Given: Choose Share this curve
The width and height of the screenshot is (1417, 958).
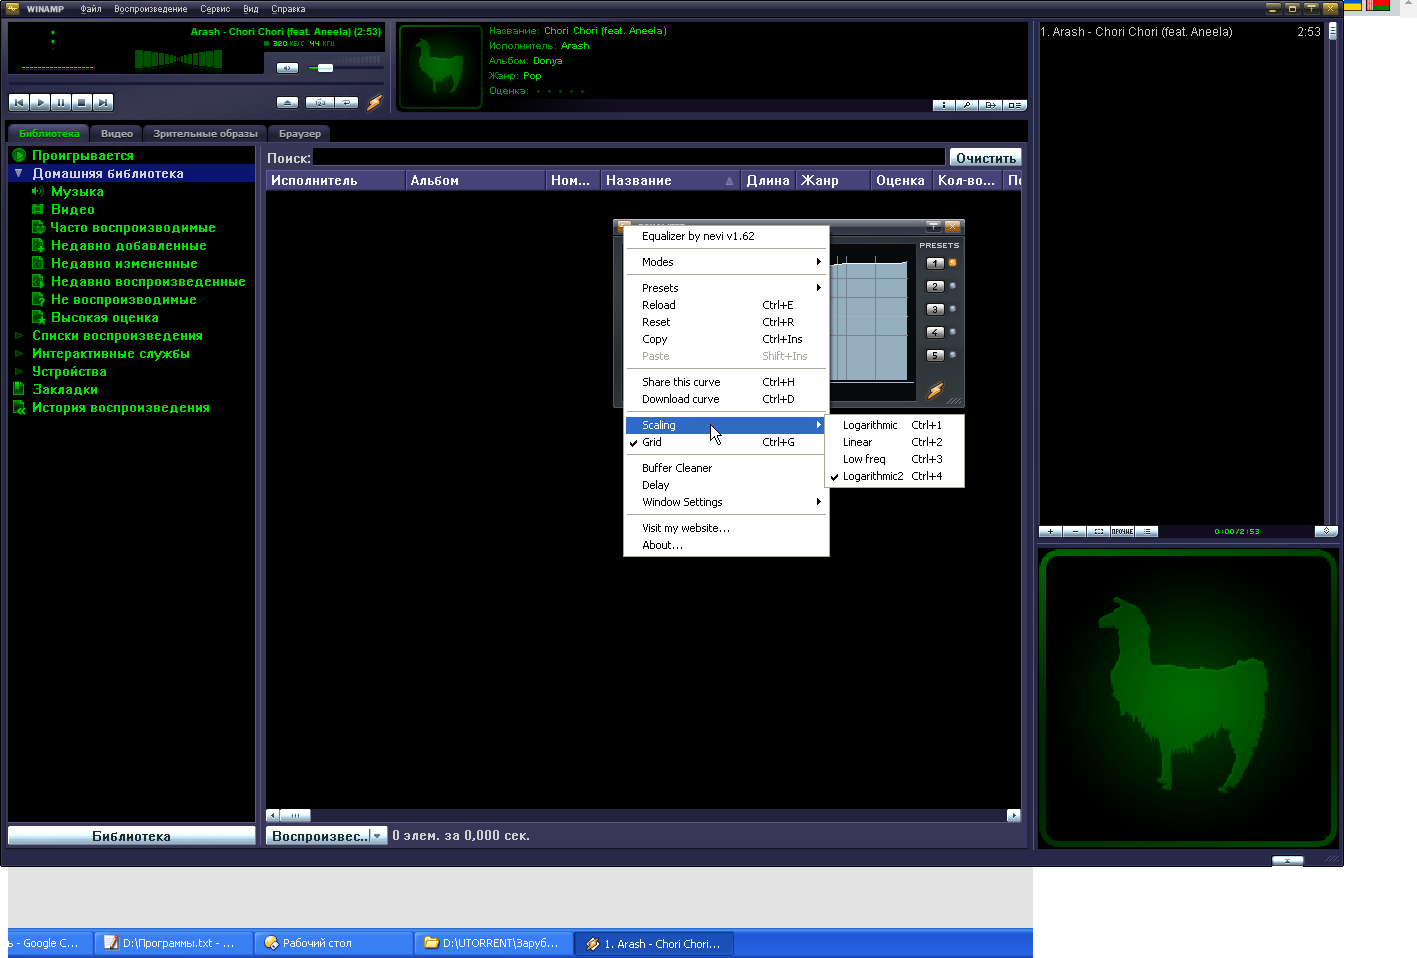Looking at the screenshot, I should pyautogui.click(x=727, y=382).
